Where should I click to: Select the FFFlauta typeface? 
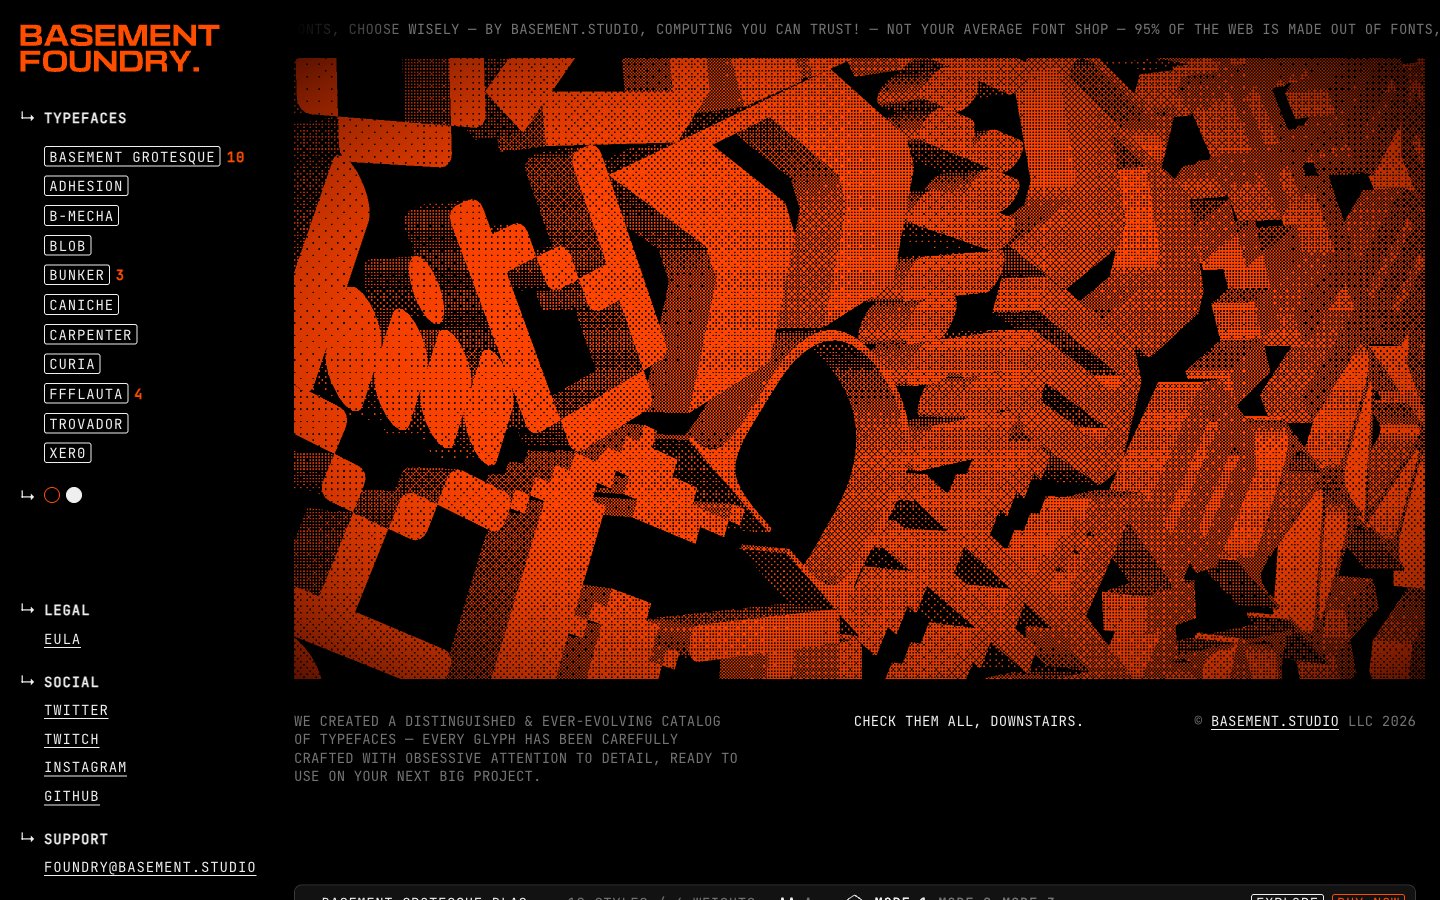point(86,394)
